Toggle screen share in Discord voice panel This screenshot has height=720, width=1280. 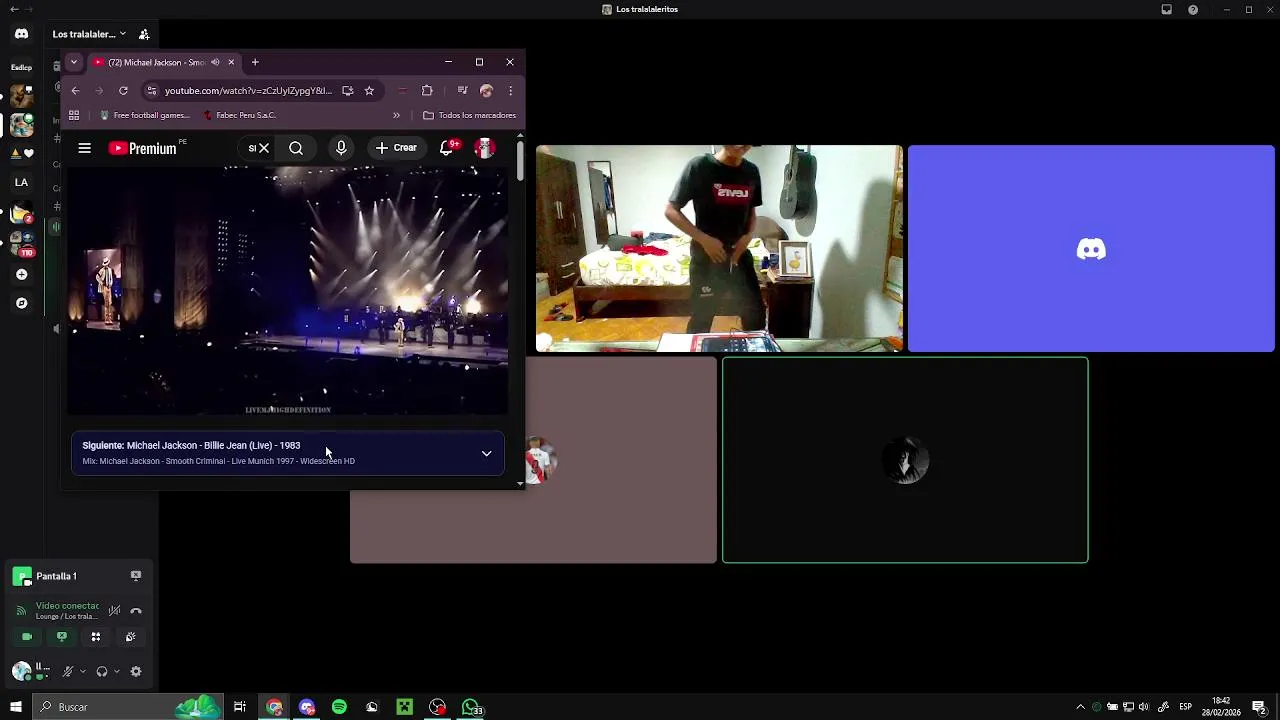click(x=62, y=637)
